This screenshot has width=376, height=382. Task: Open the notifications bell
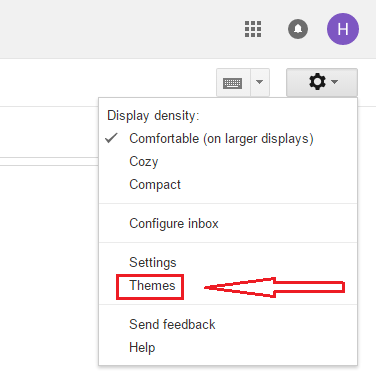[298, 29]
